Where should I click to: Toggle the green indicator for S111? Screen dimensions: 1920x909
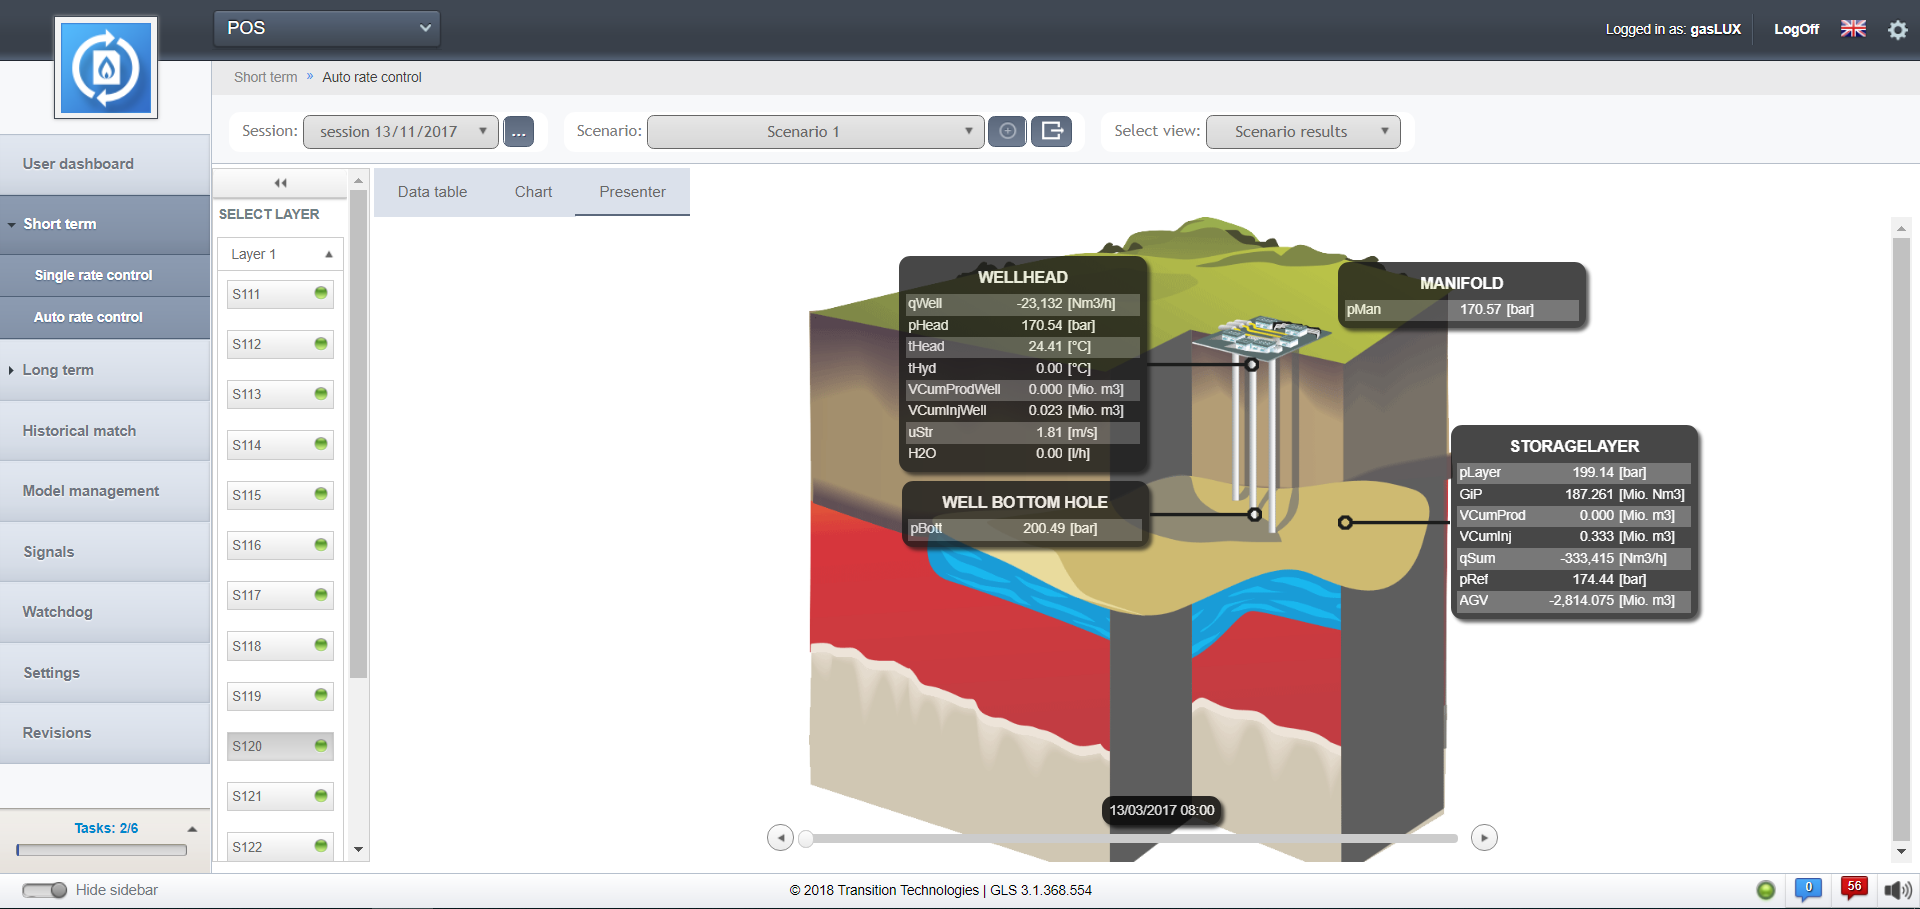[x=321, y=293]
